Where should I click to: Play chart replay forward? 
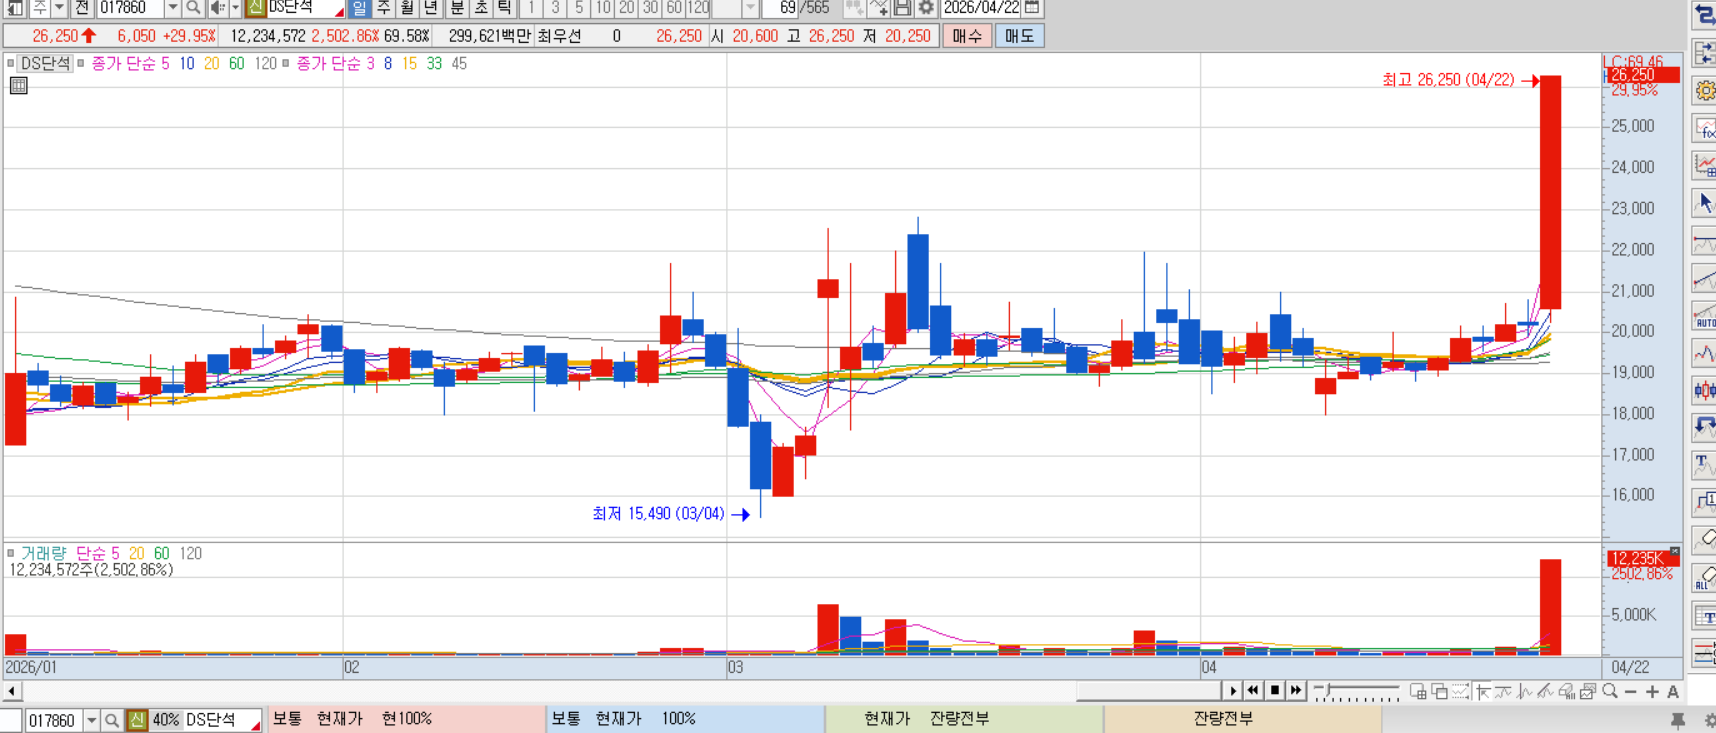pyautogui.click(x=1232, y=690)
